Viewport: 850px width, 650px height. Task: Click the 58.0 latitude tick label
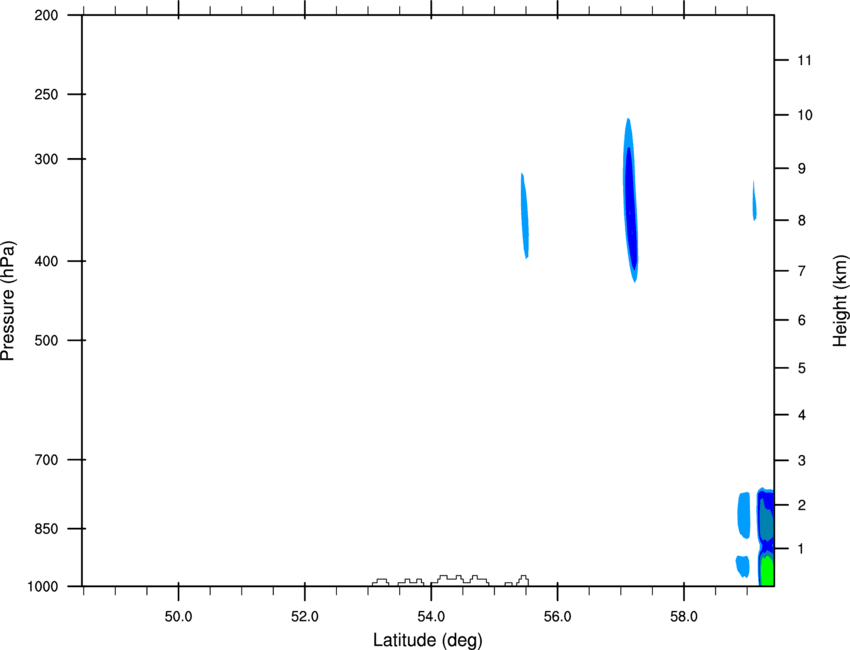684,617
